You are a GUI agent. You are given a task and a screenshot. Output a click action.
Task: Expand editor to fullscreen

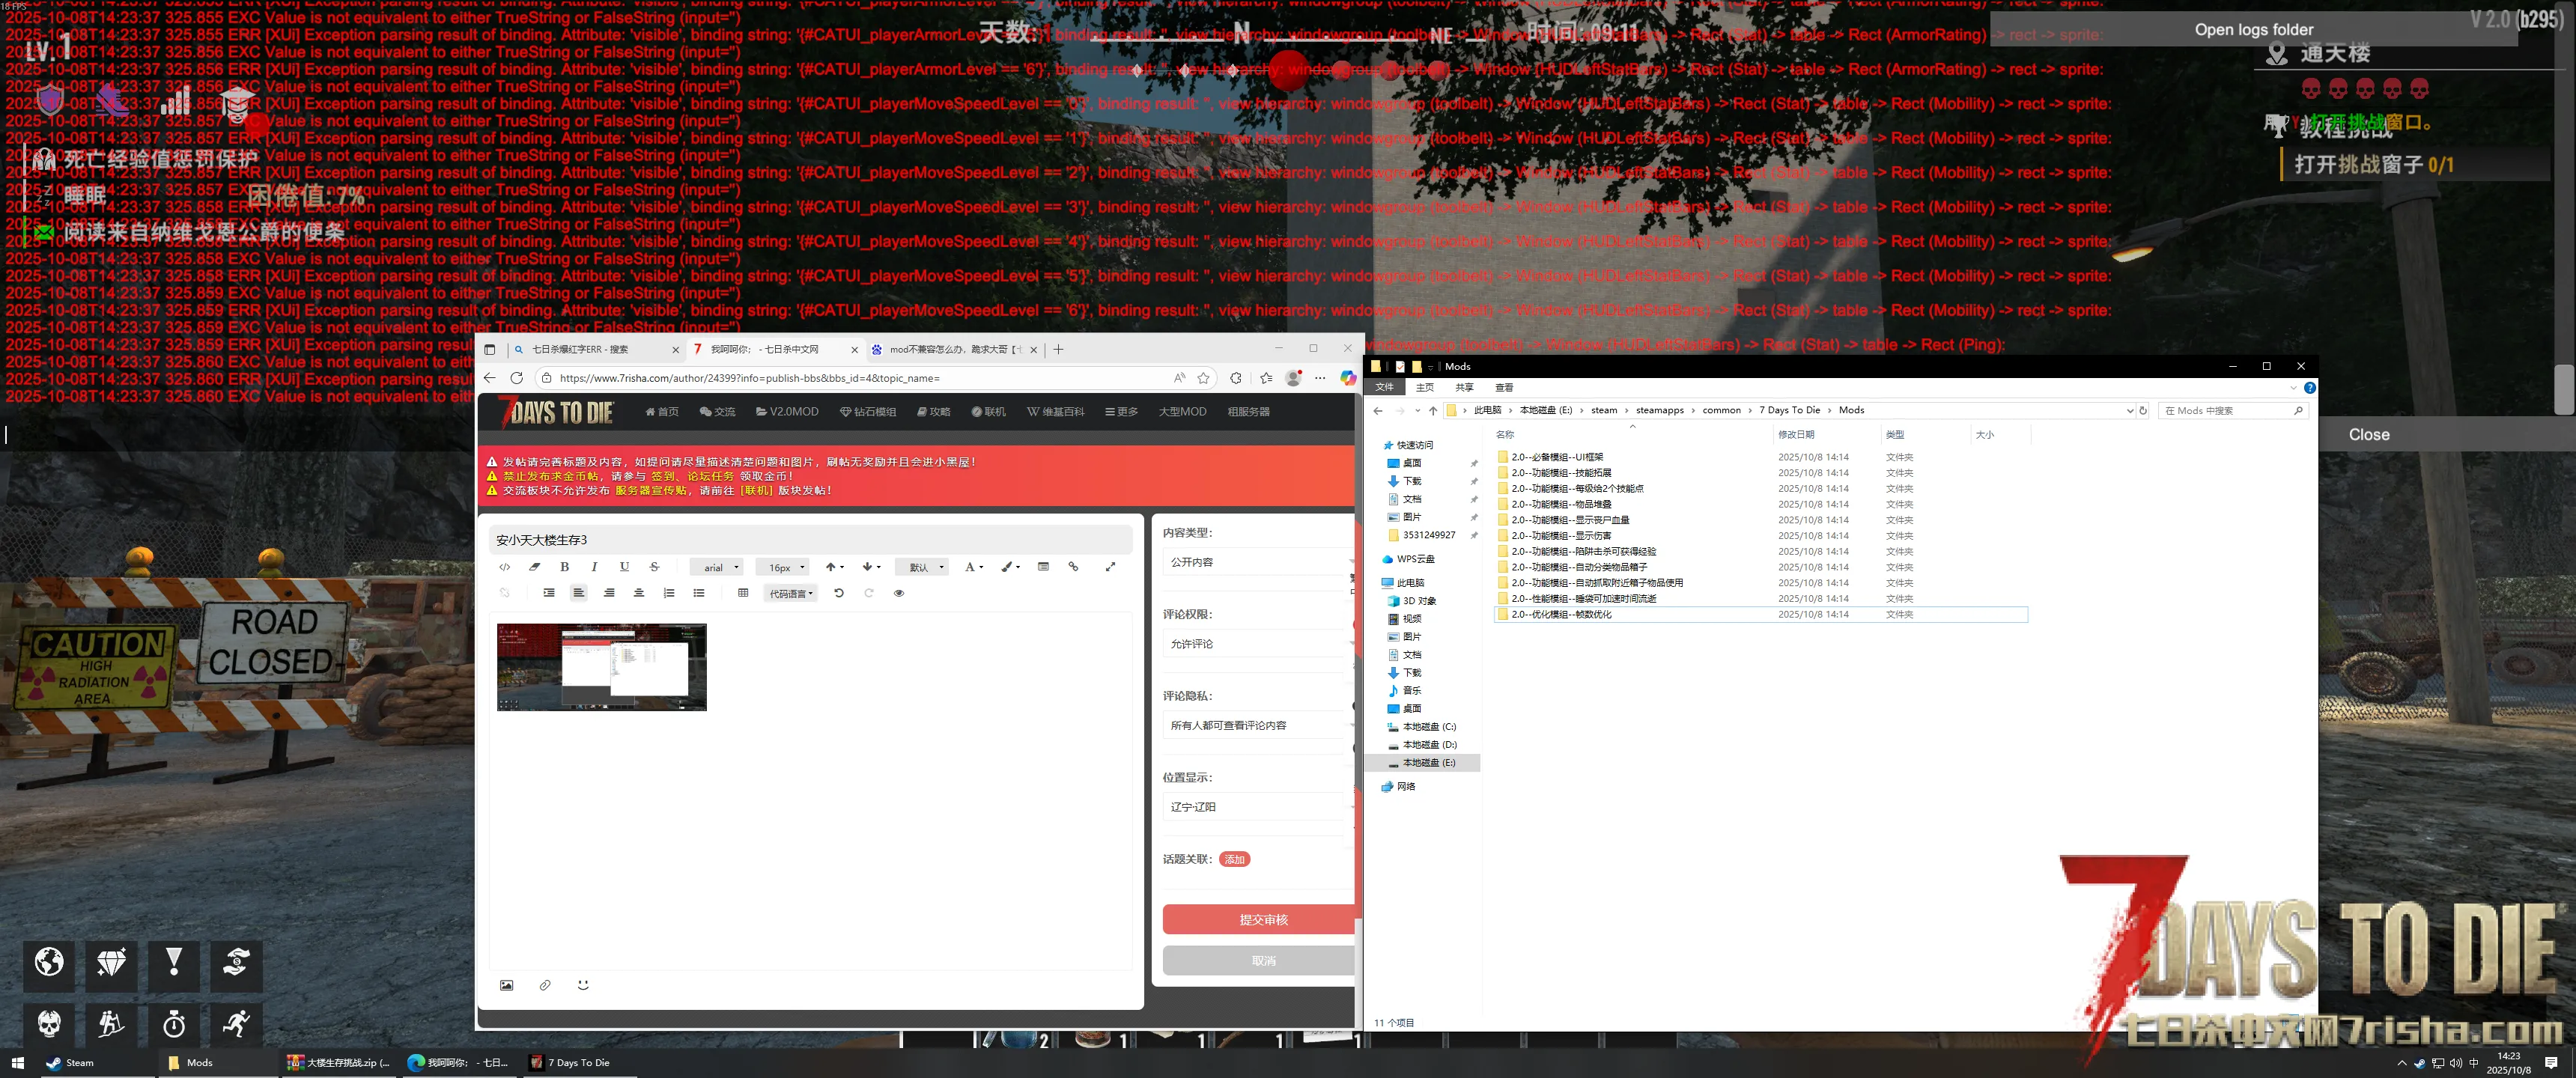[x=1110, y=567]
